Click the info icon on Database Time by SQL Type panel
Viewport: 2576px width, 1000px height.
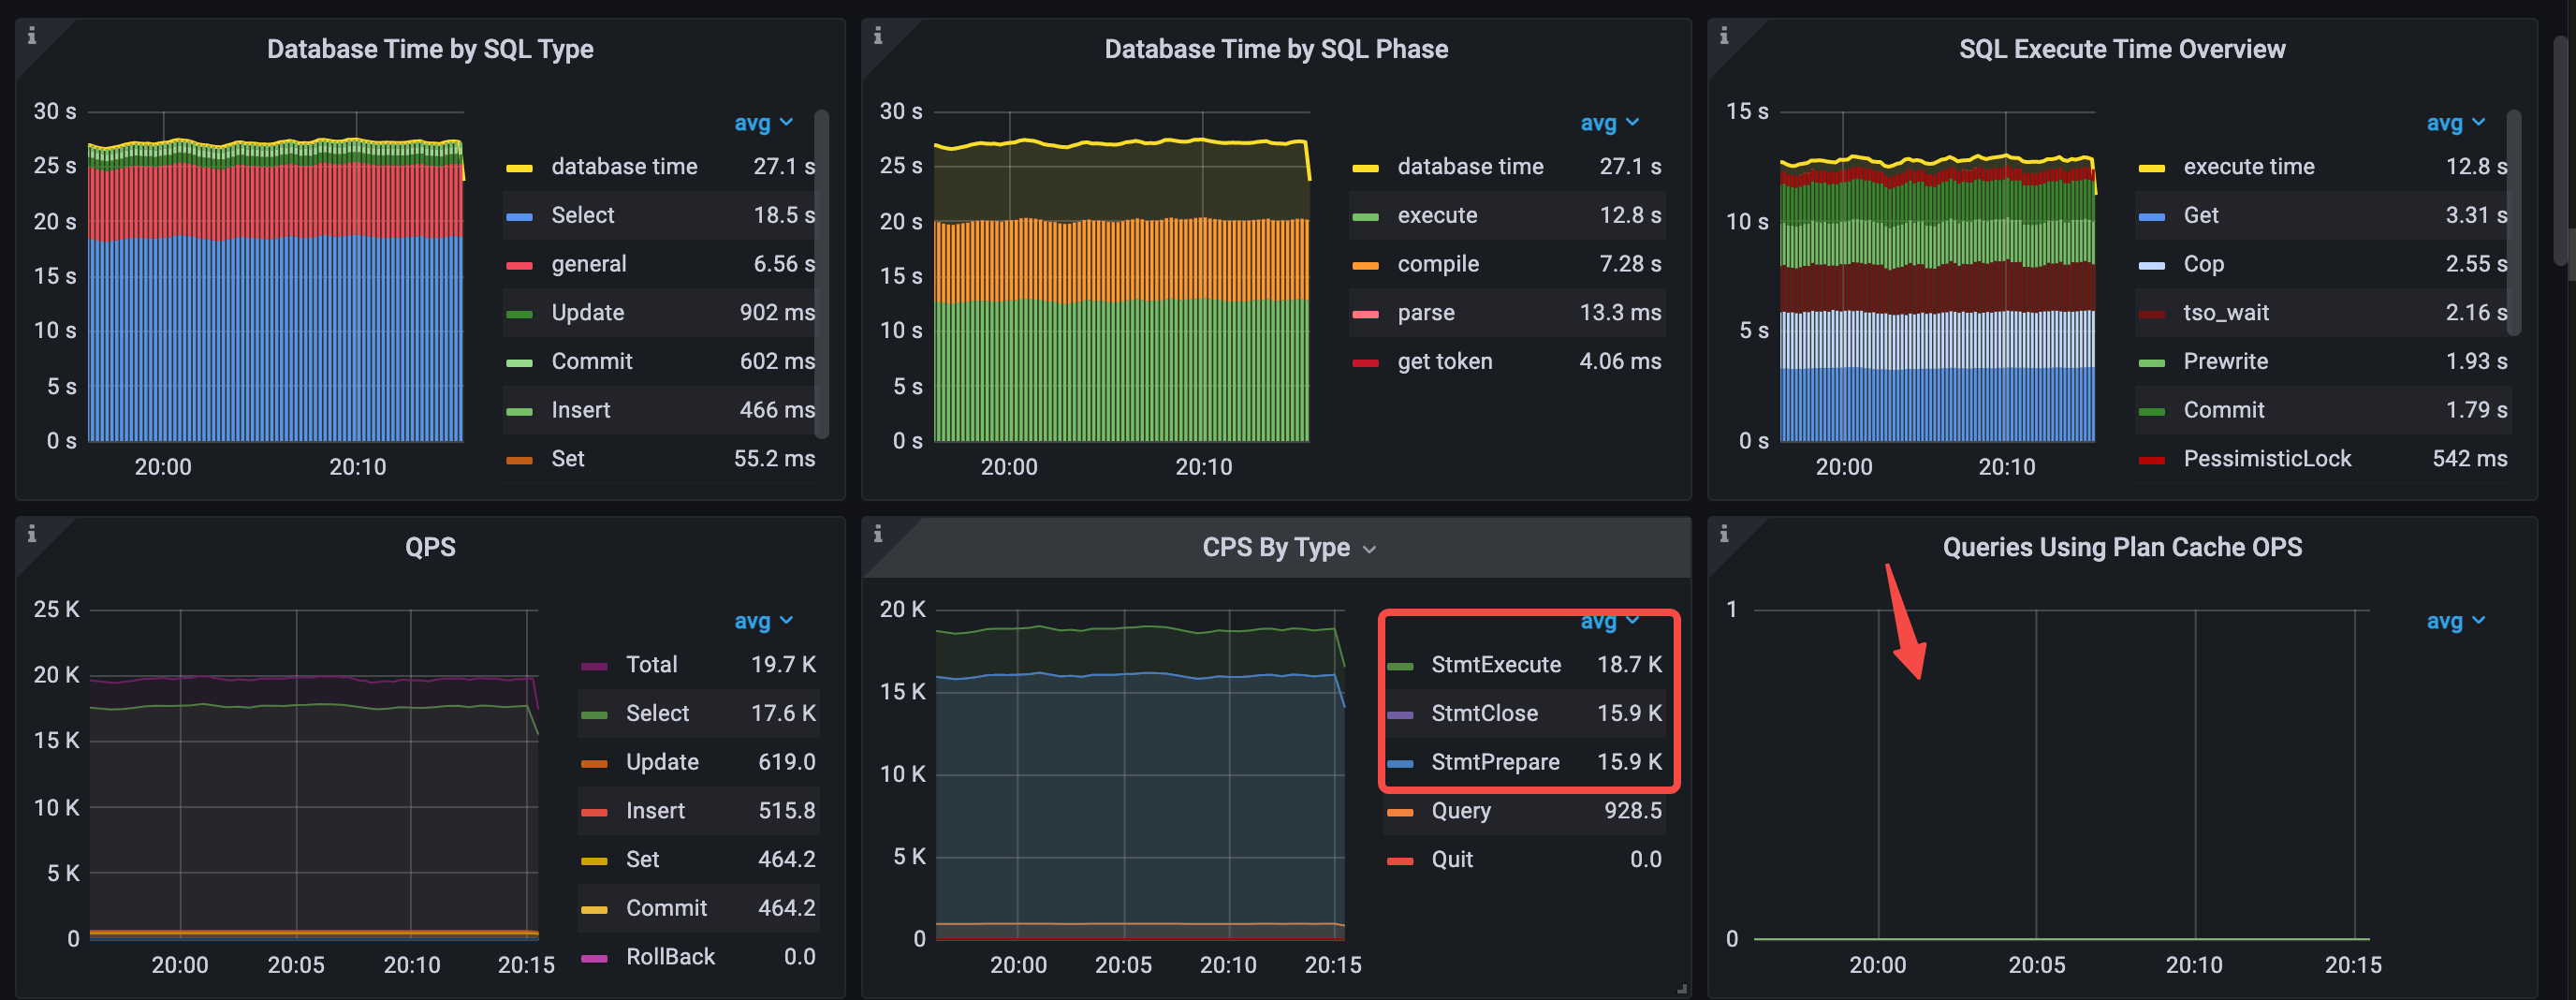[32, 35]
